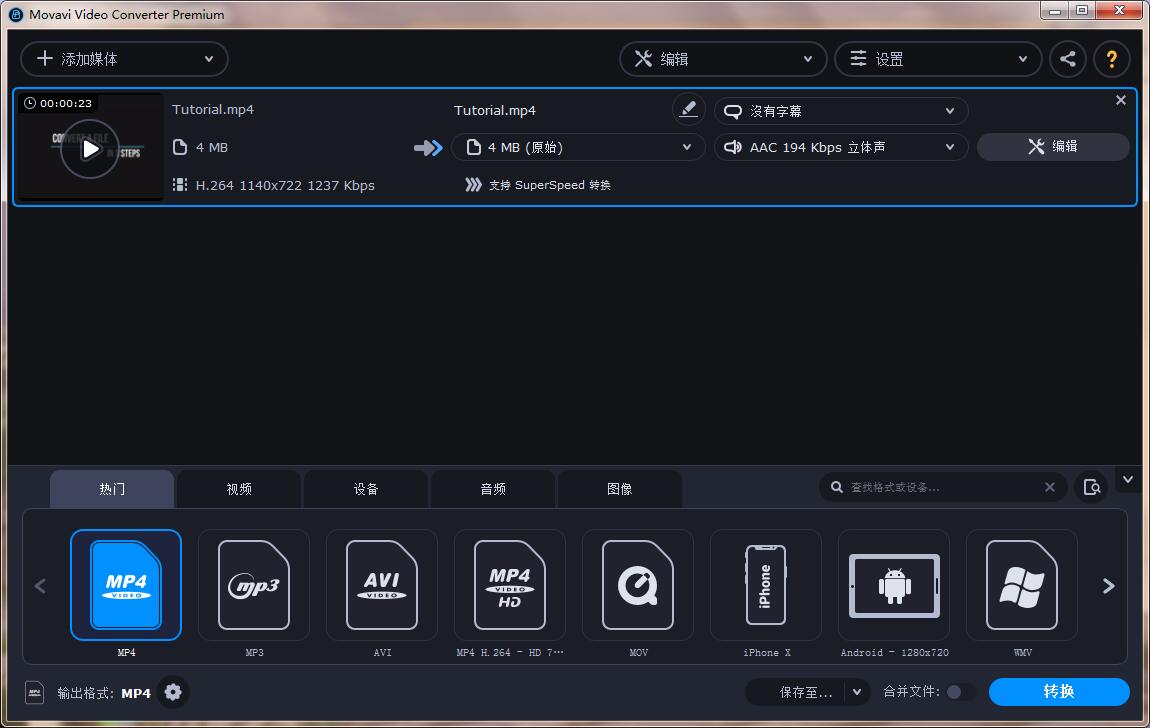Click the output file name Tutorial.mp4
1150x728 pixels.
pos(495,111)
